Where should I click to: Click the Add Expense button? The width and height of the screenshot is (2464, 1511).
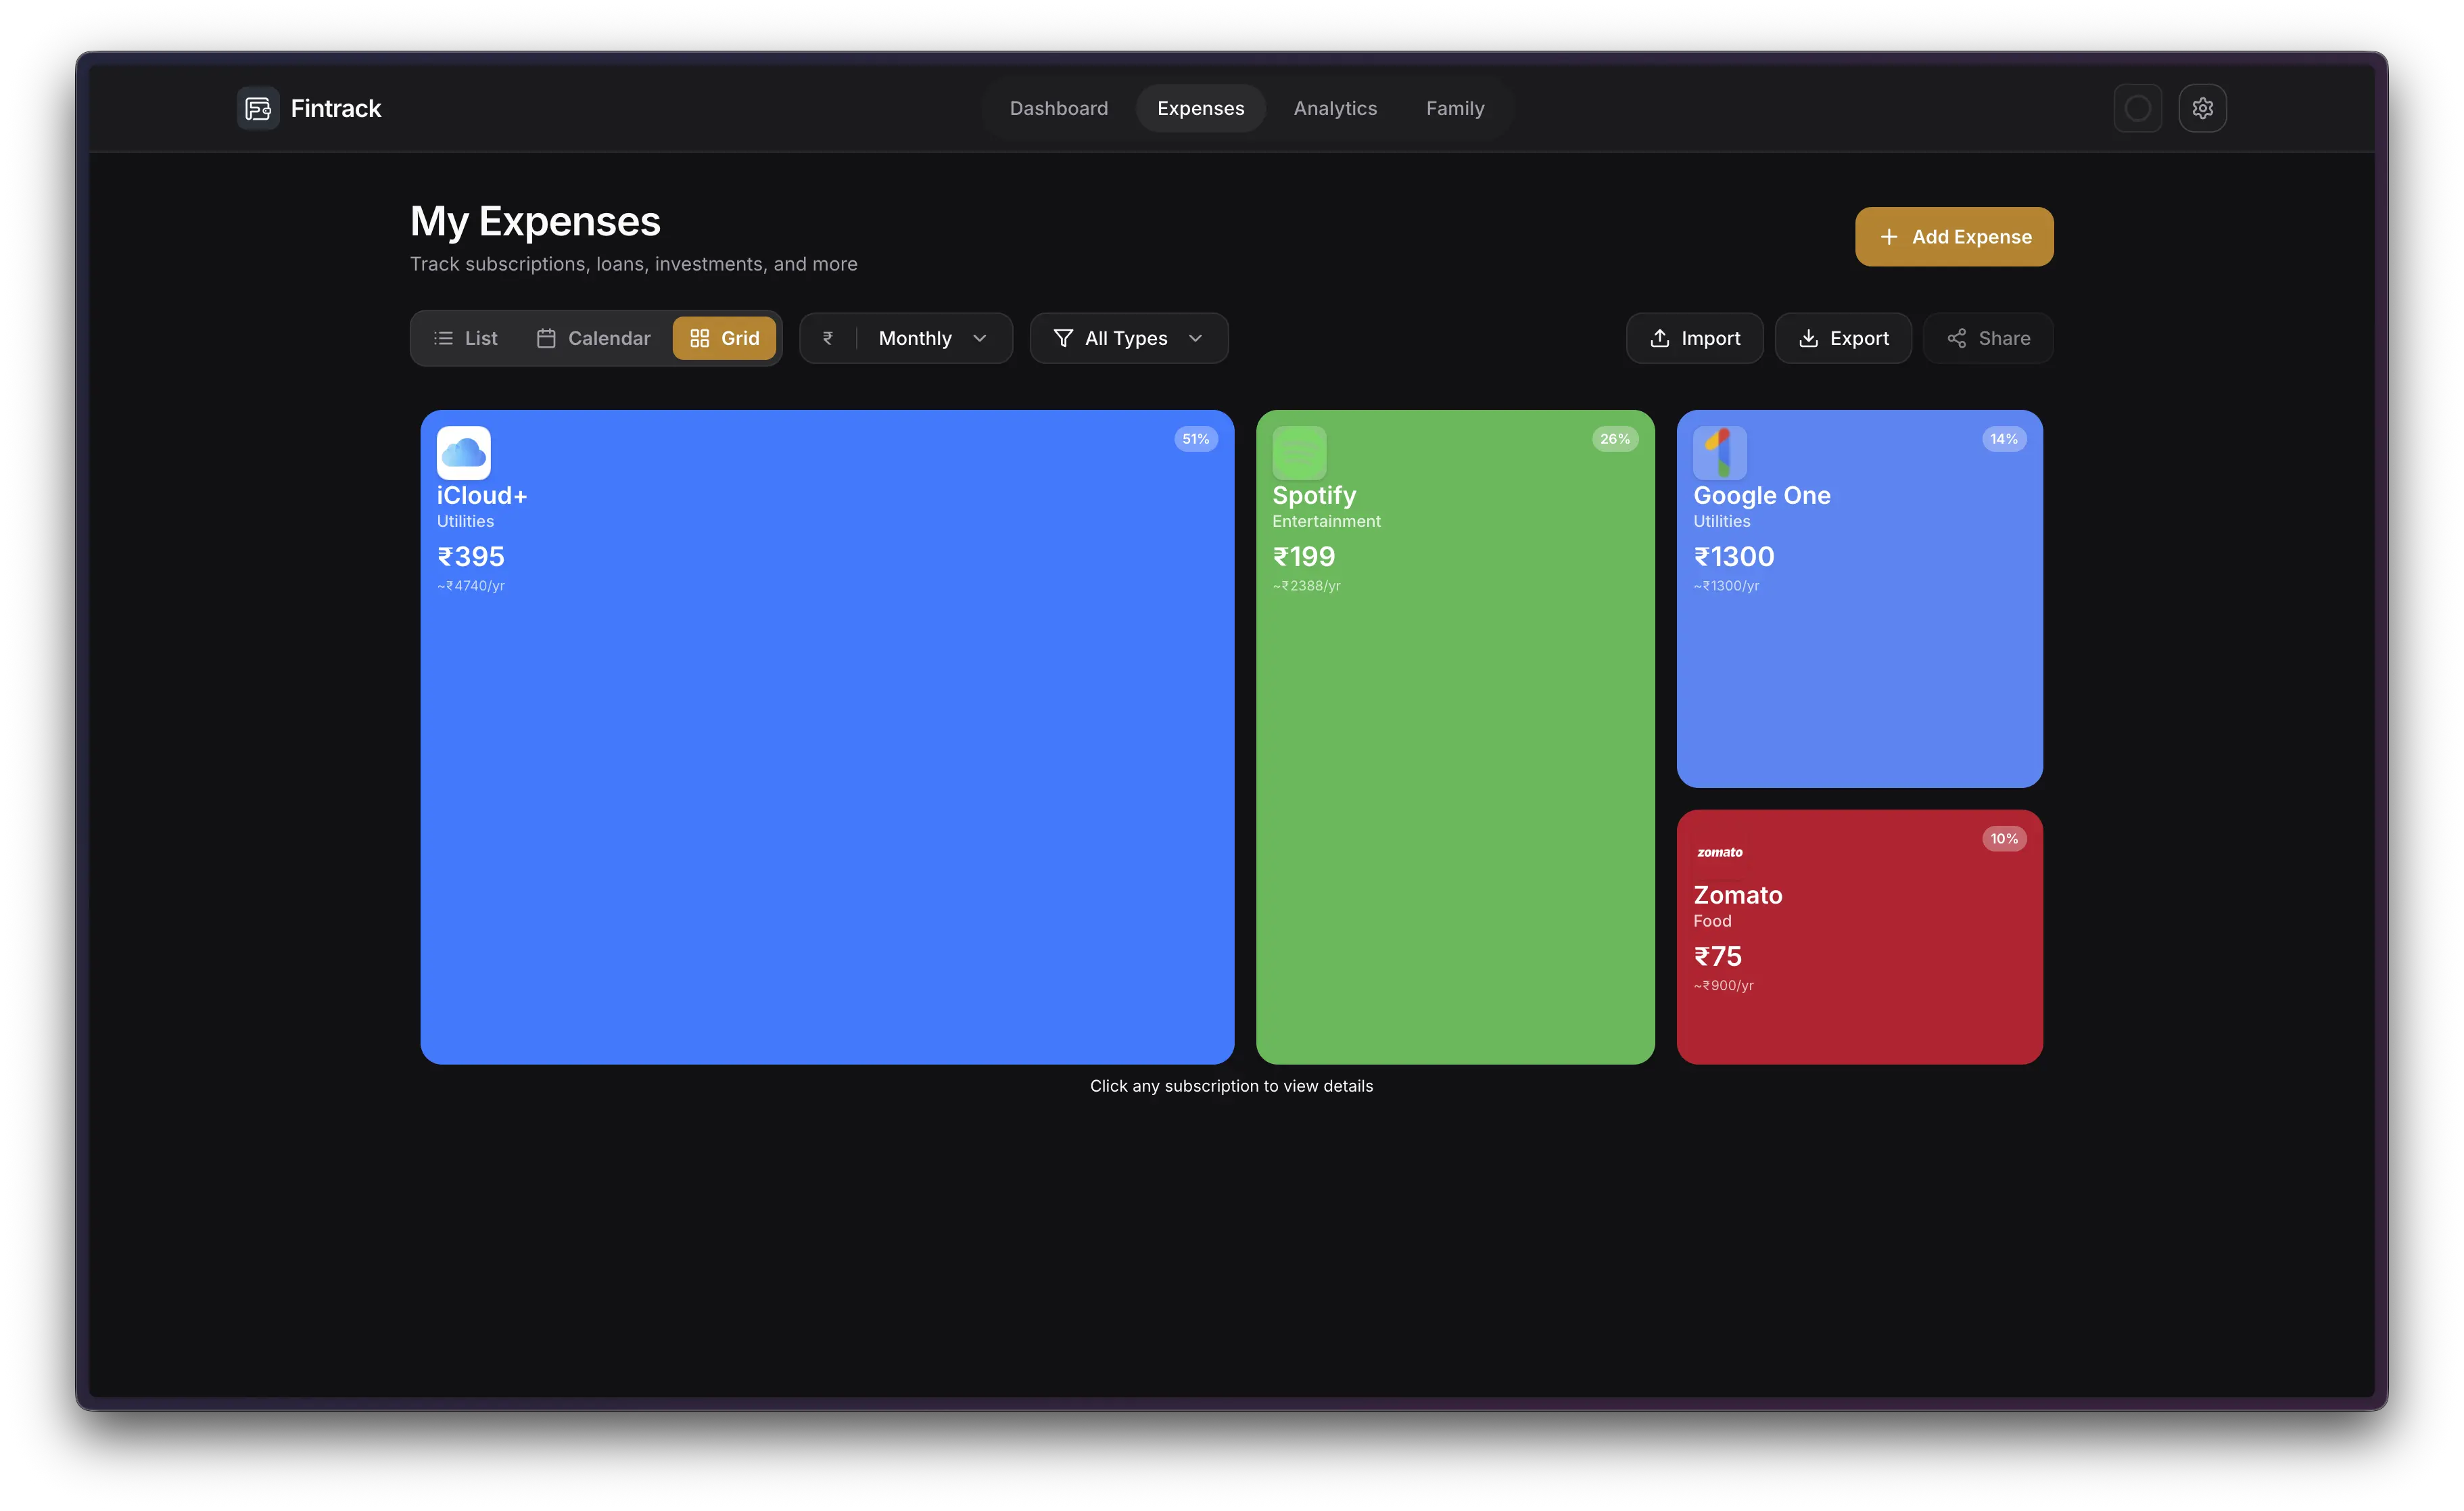(x=1954, y=237)
